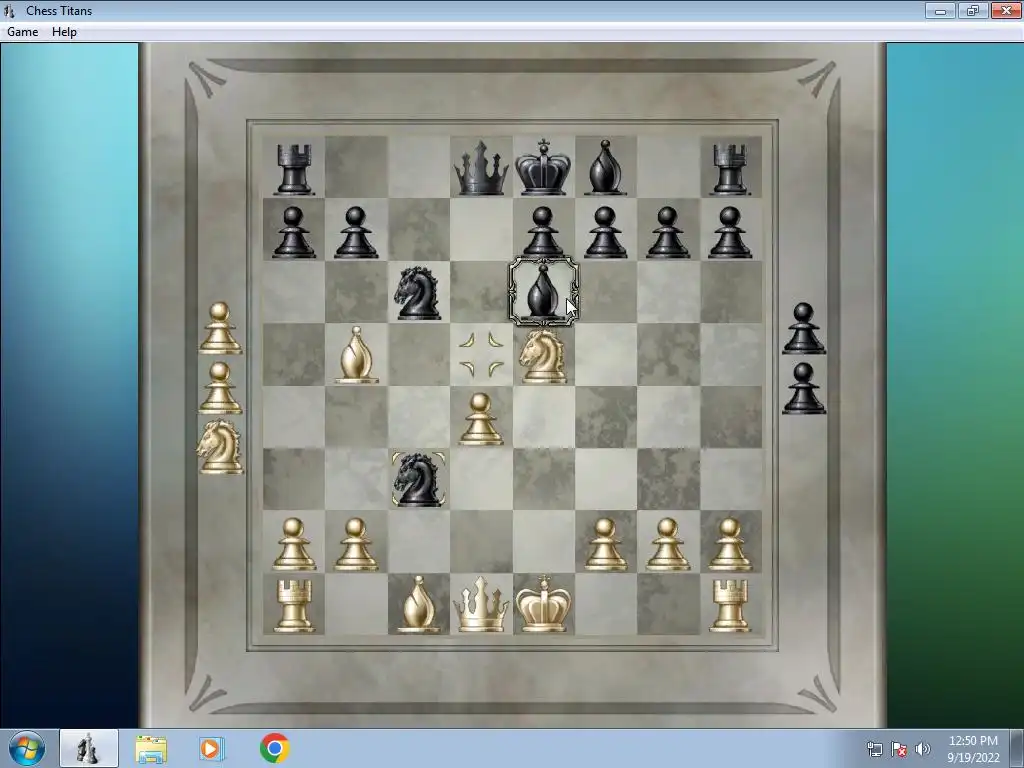
Task: Select the white rook on a1
Action: 293,606
